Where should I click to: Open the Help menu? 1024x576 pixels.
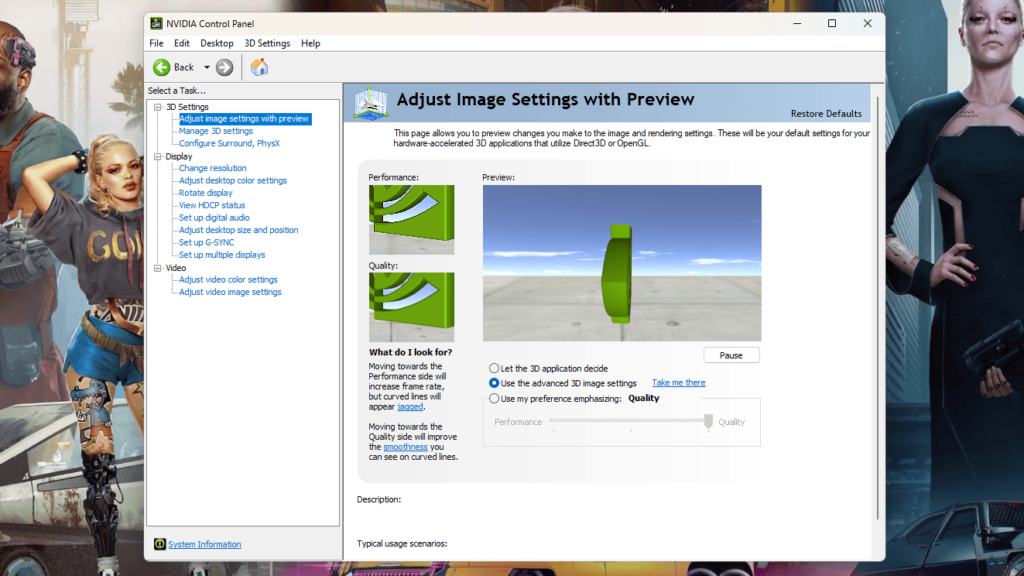(311, 43)
